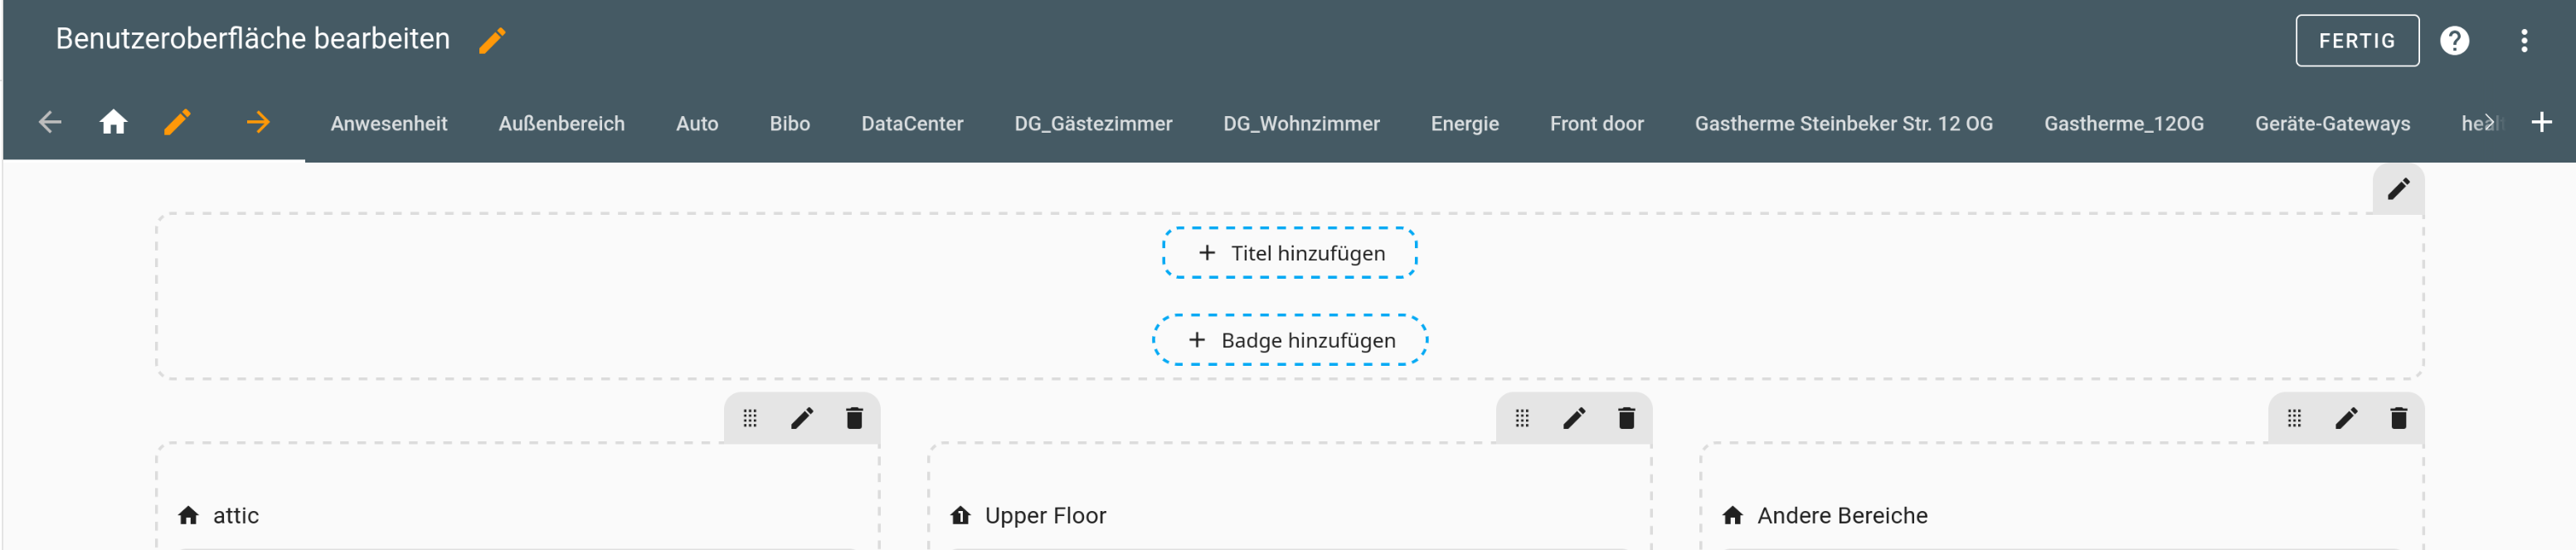Click Badge hinzufügen button
Viewport: 2576px width, 550px height.
click(x=1289, y=340)
